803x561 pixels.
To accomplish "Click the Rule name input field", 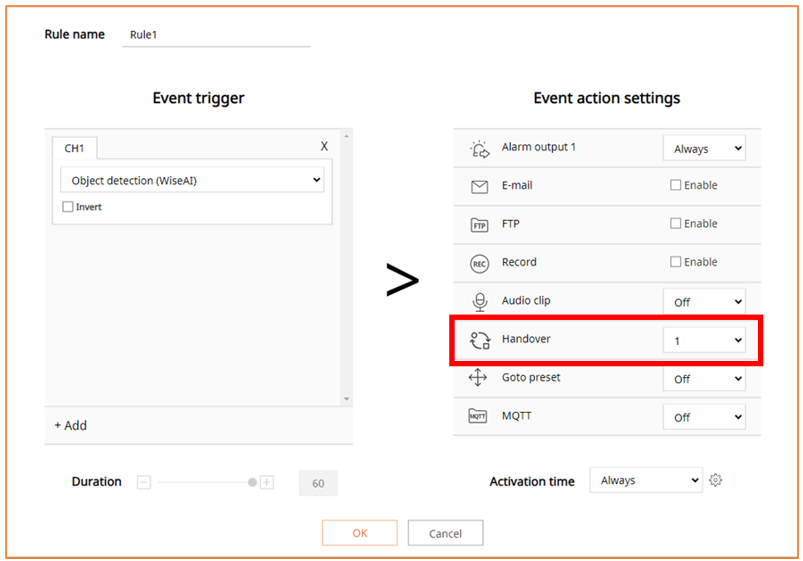I will coord(216,35).
